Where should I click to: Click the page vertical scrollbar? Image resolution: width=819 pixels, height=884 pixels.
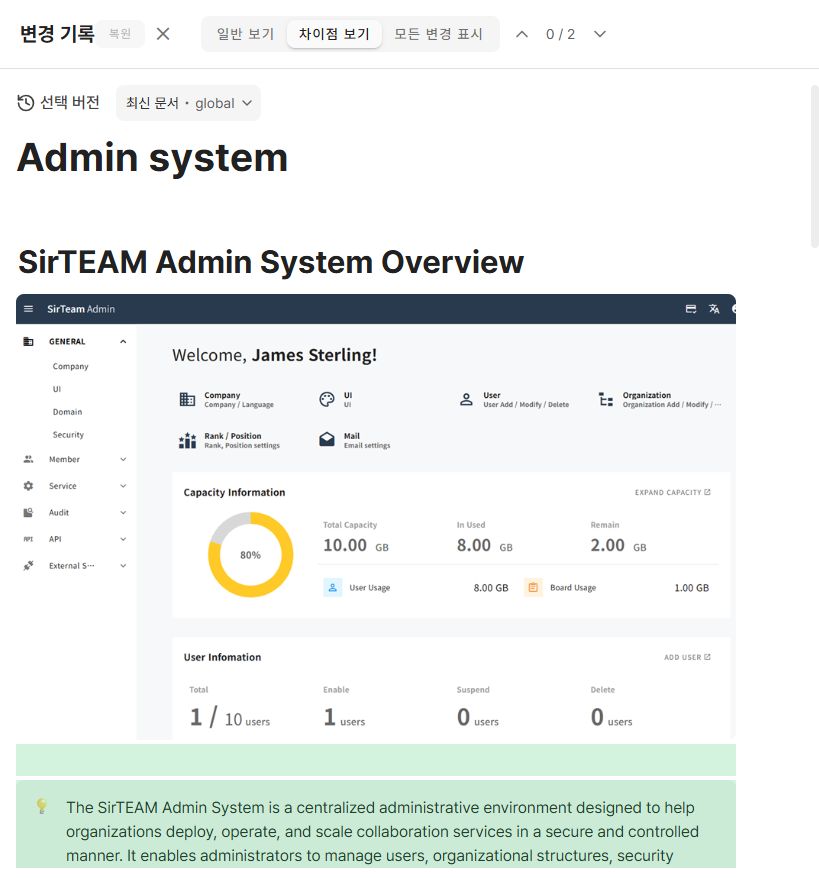tap(814, 166)
